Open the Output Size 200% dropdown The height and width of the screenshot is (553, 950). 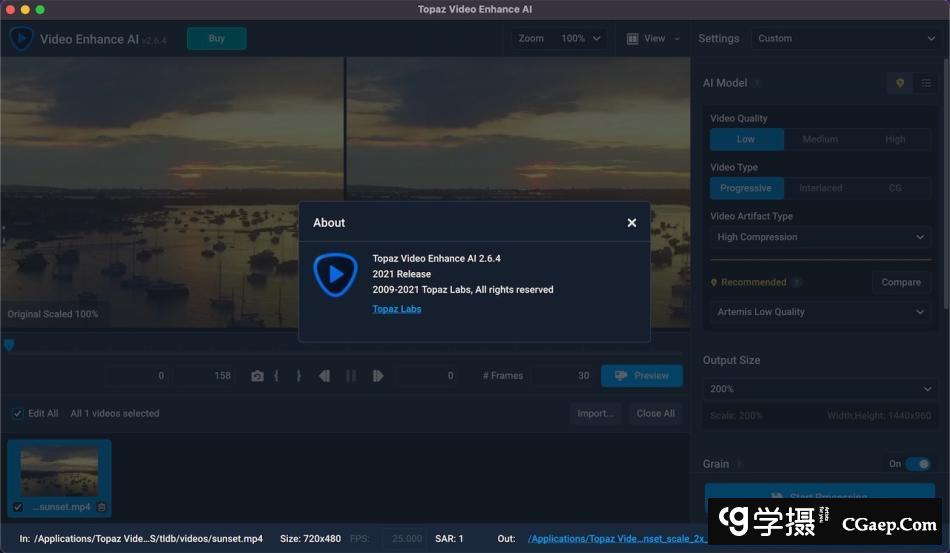[x=820, y=389]
